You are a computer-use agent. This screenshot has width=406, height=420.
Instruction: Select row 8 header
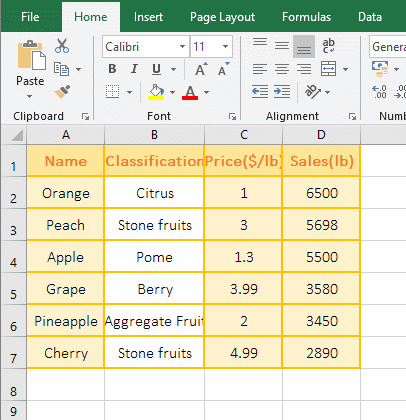13,385
